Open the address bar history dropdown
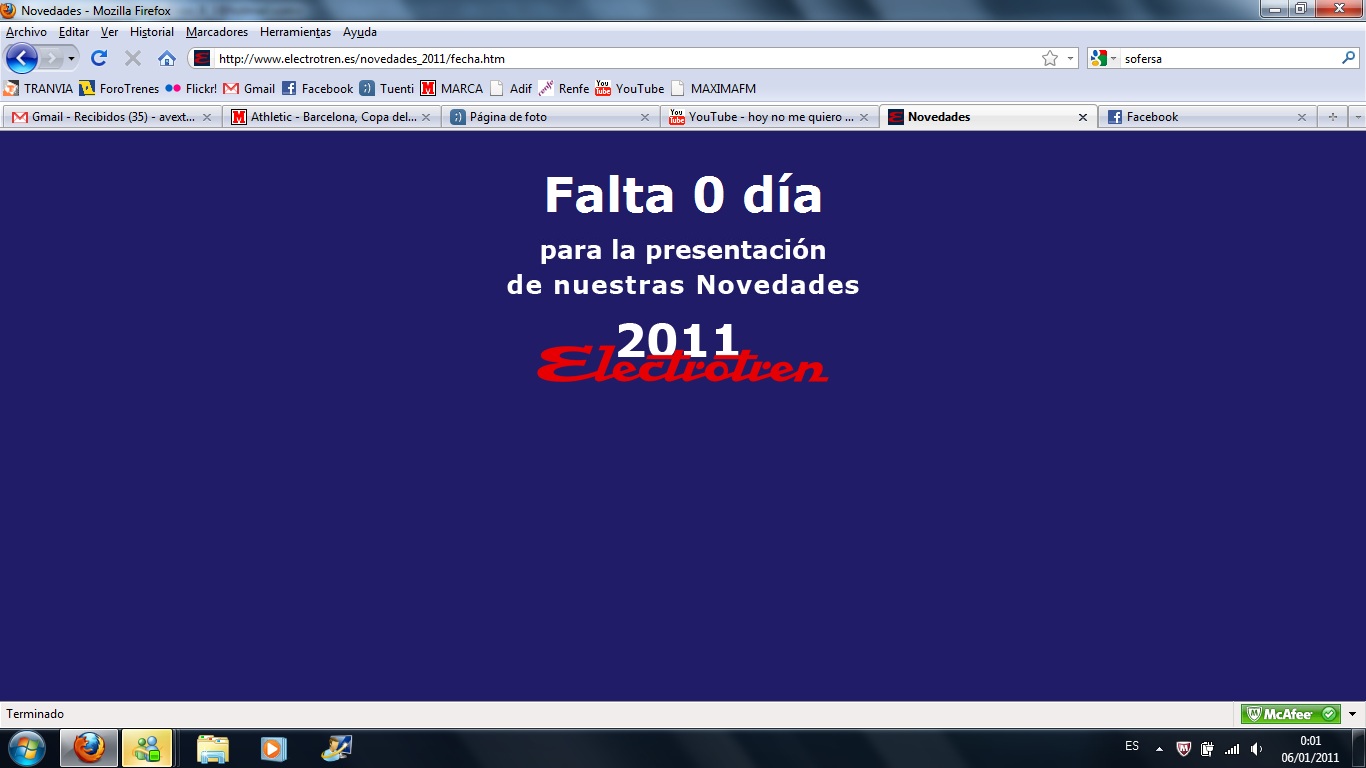 point(1070,58)
